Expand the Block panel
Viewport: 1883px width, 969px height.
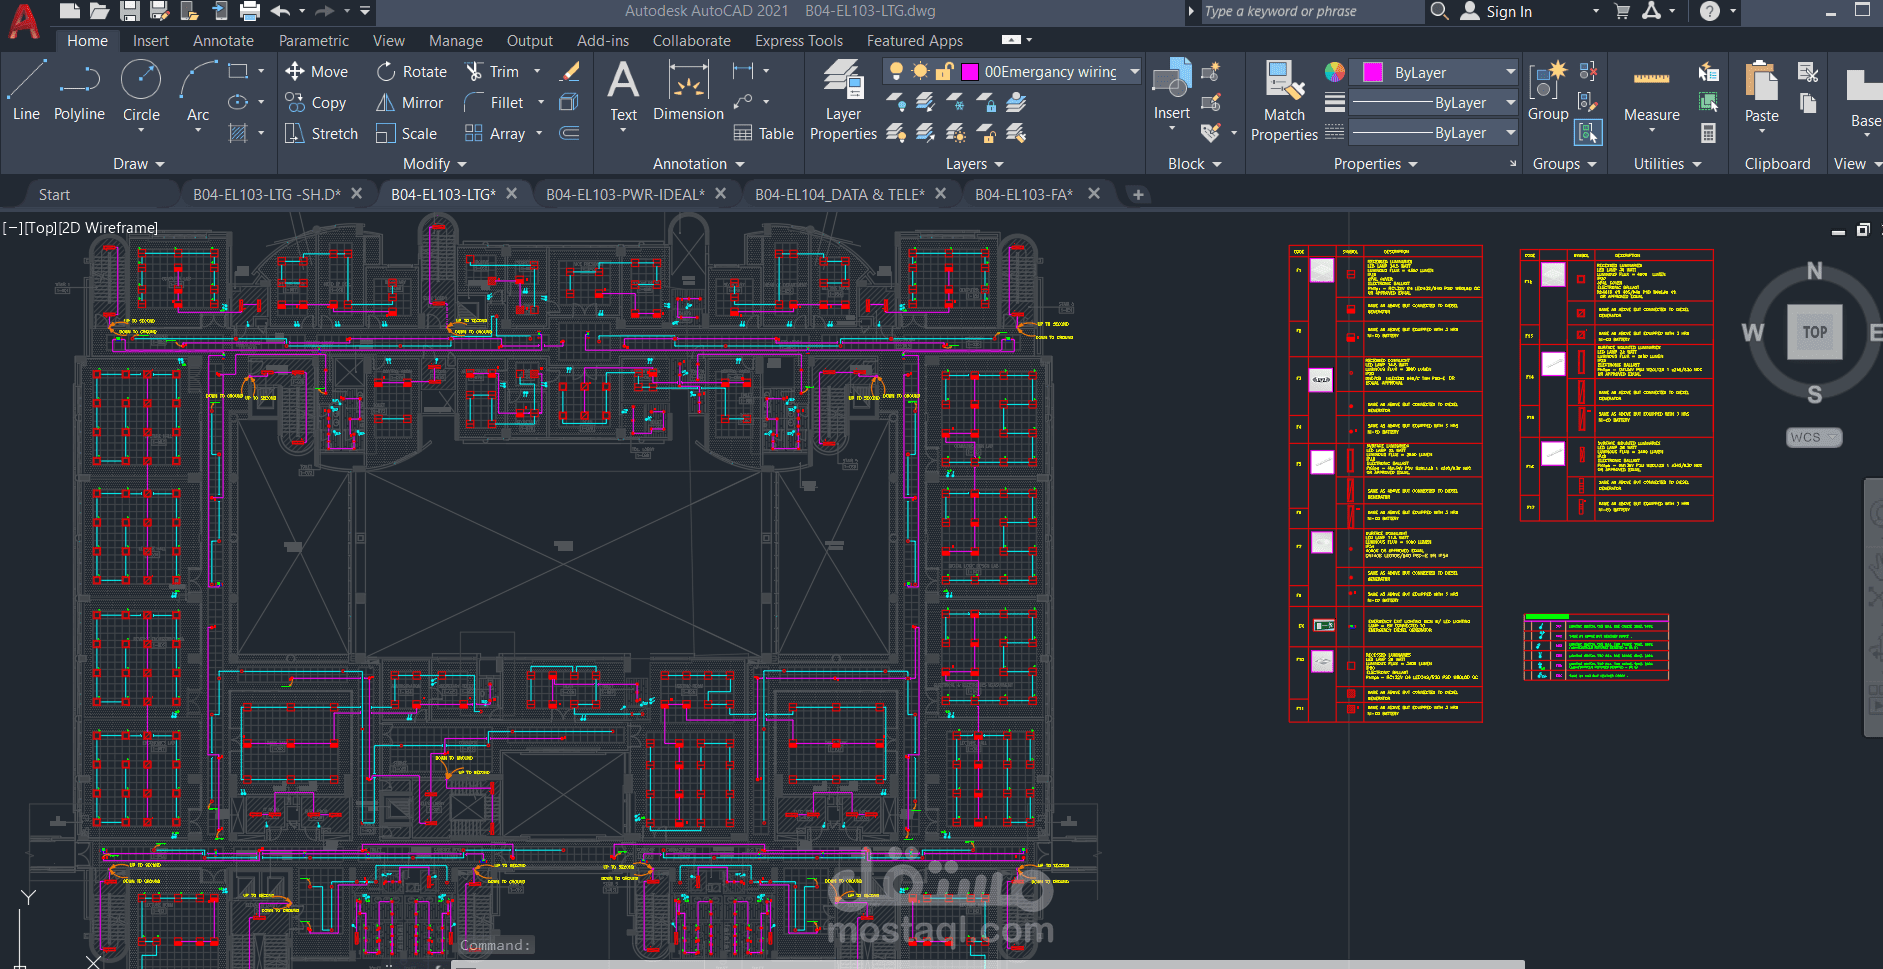[1194, 164]
